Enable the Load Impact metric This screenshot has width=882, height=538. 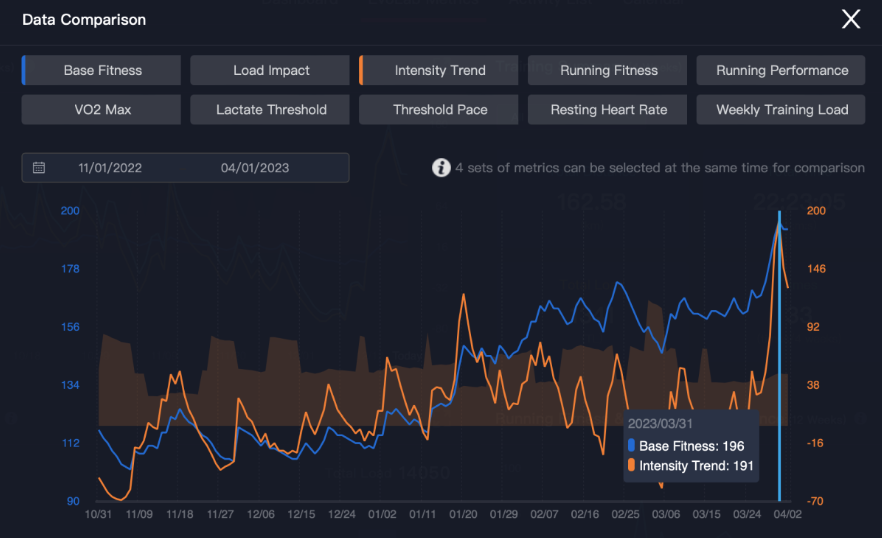271,70
